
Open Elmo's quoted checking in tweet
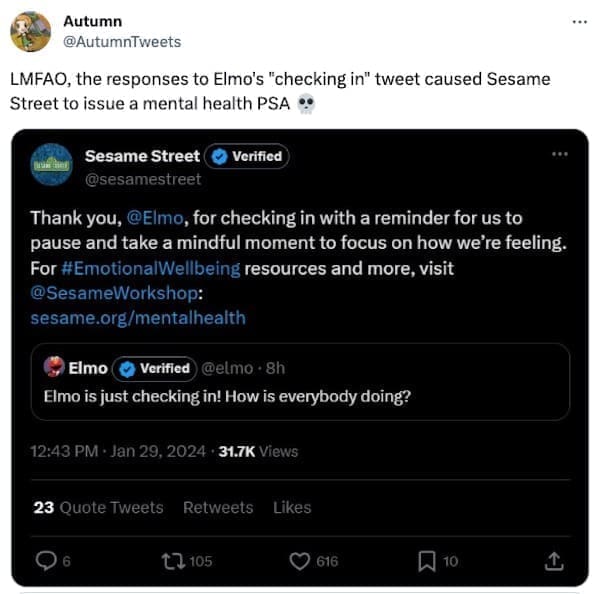[299, 395]
